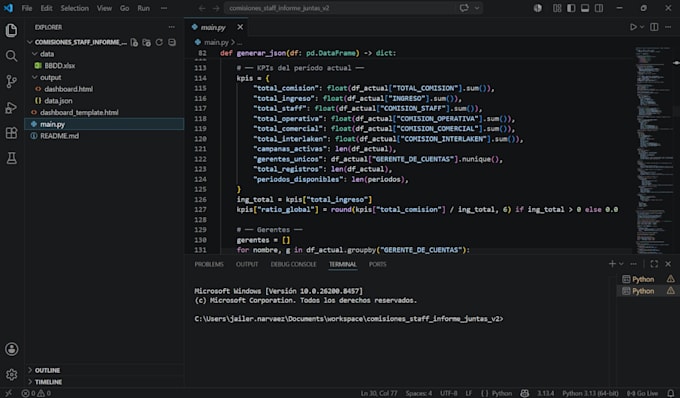The image size is (680, 398).
Task: Open the Search view in activity bar
Action: coord(12,56)
